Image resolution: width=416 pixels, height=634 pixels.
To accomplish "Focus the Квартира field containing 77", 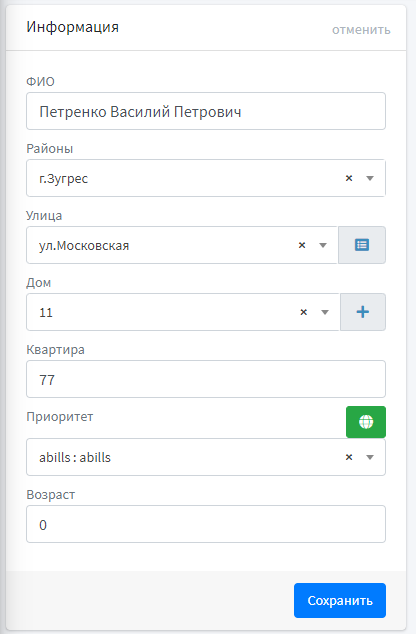I will point(206,379).
